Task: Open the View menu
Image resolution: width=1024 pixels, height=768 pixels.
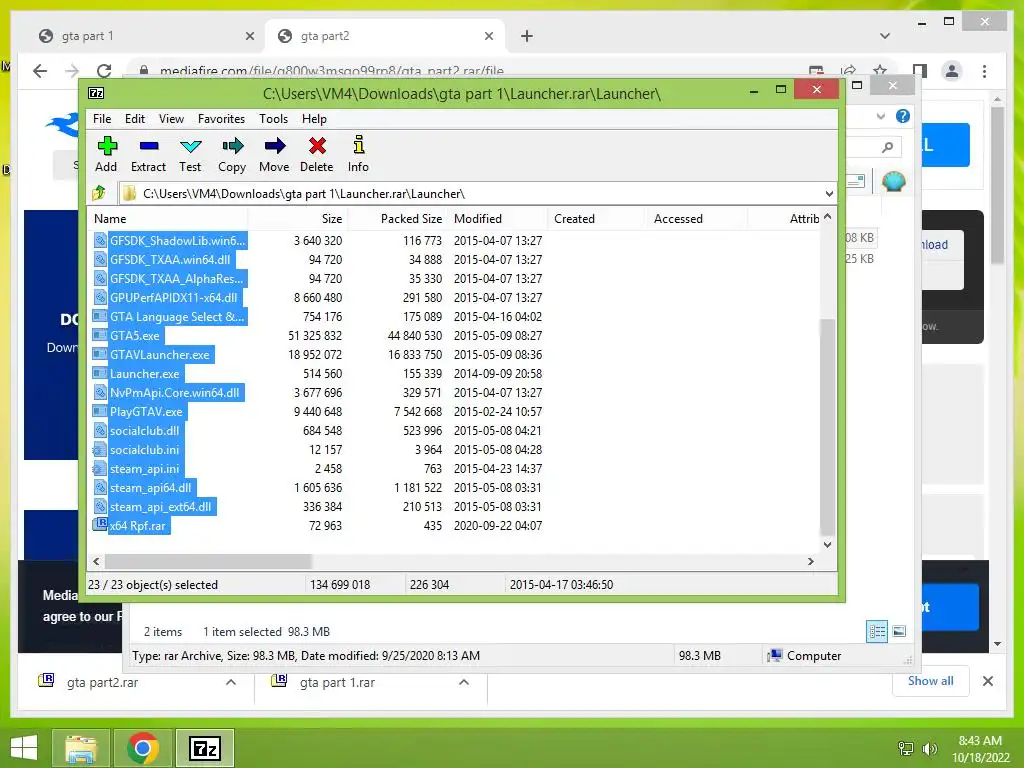Action: point(171,119)
